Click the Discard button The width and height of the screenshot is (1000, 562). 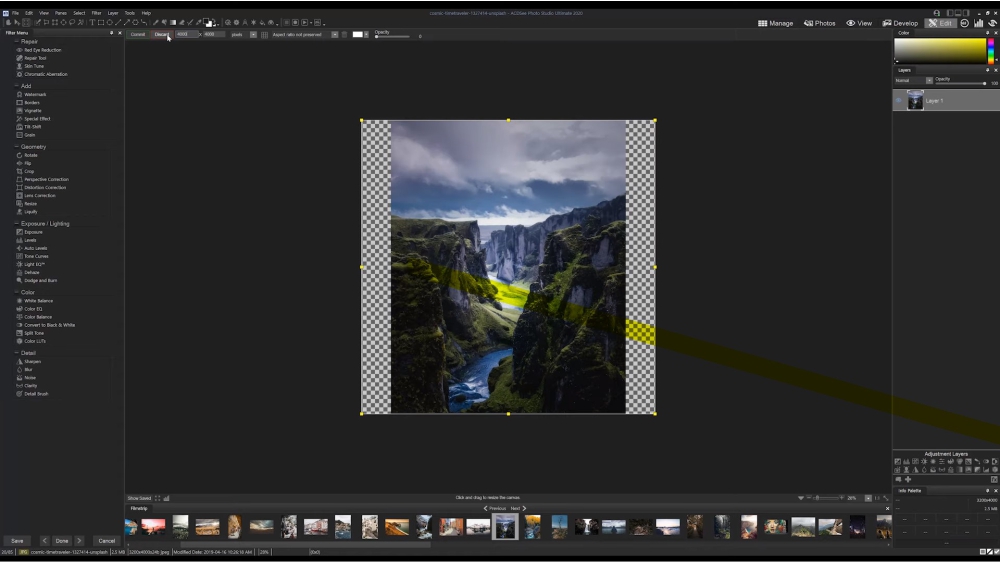162,34
